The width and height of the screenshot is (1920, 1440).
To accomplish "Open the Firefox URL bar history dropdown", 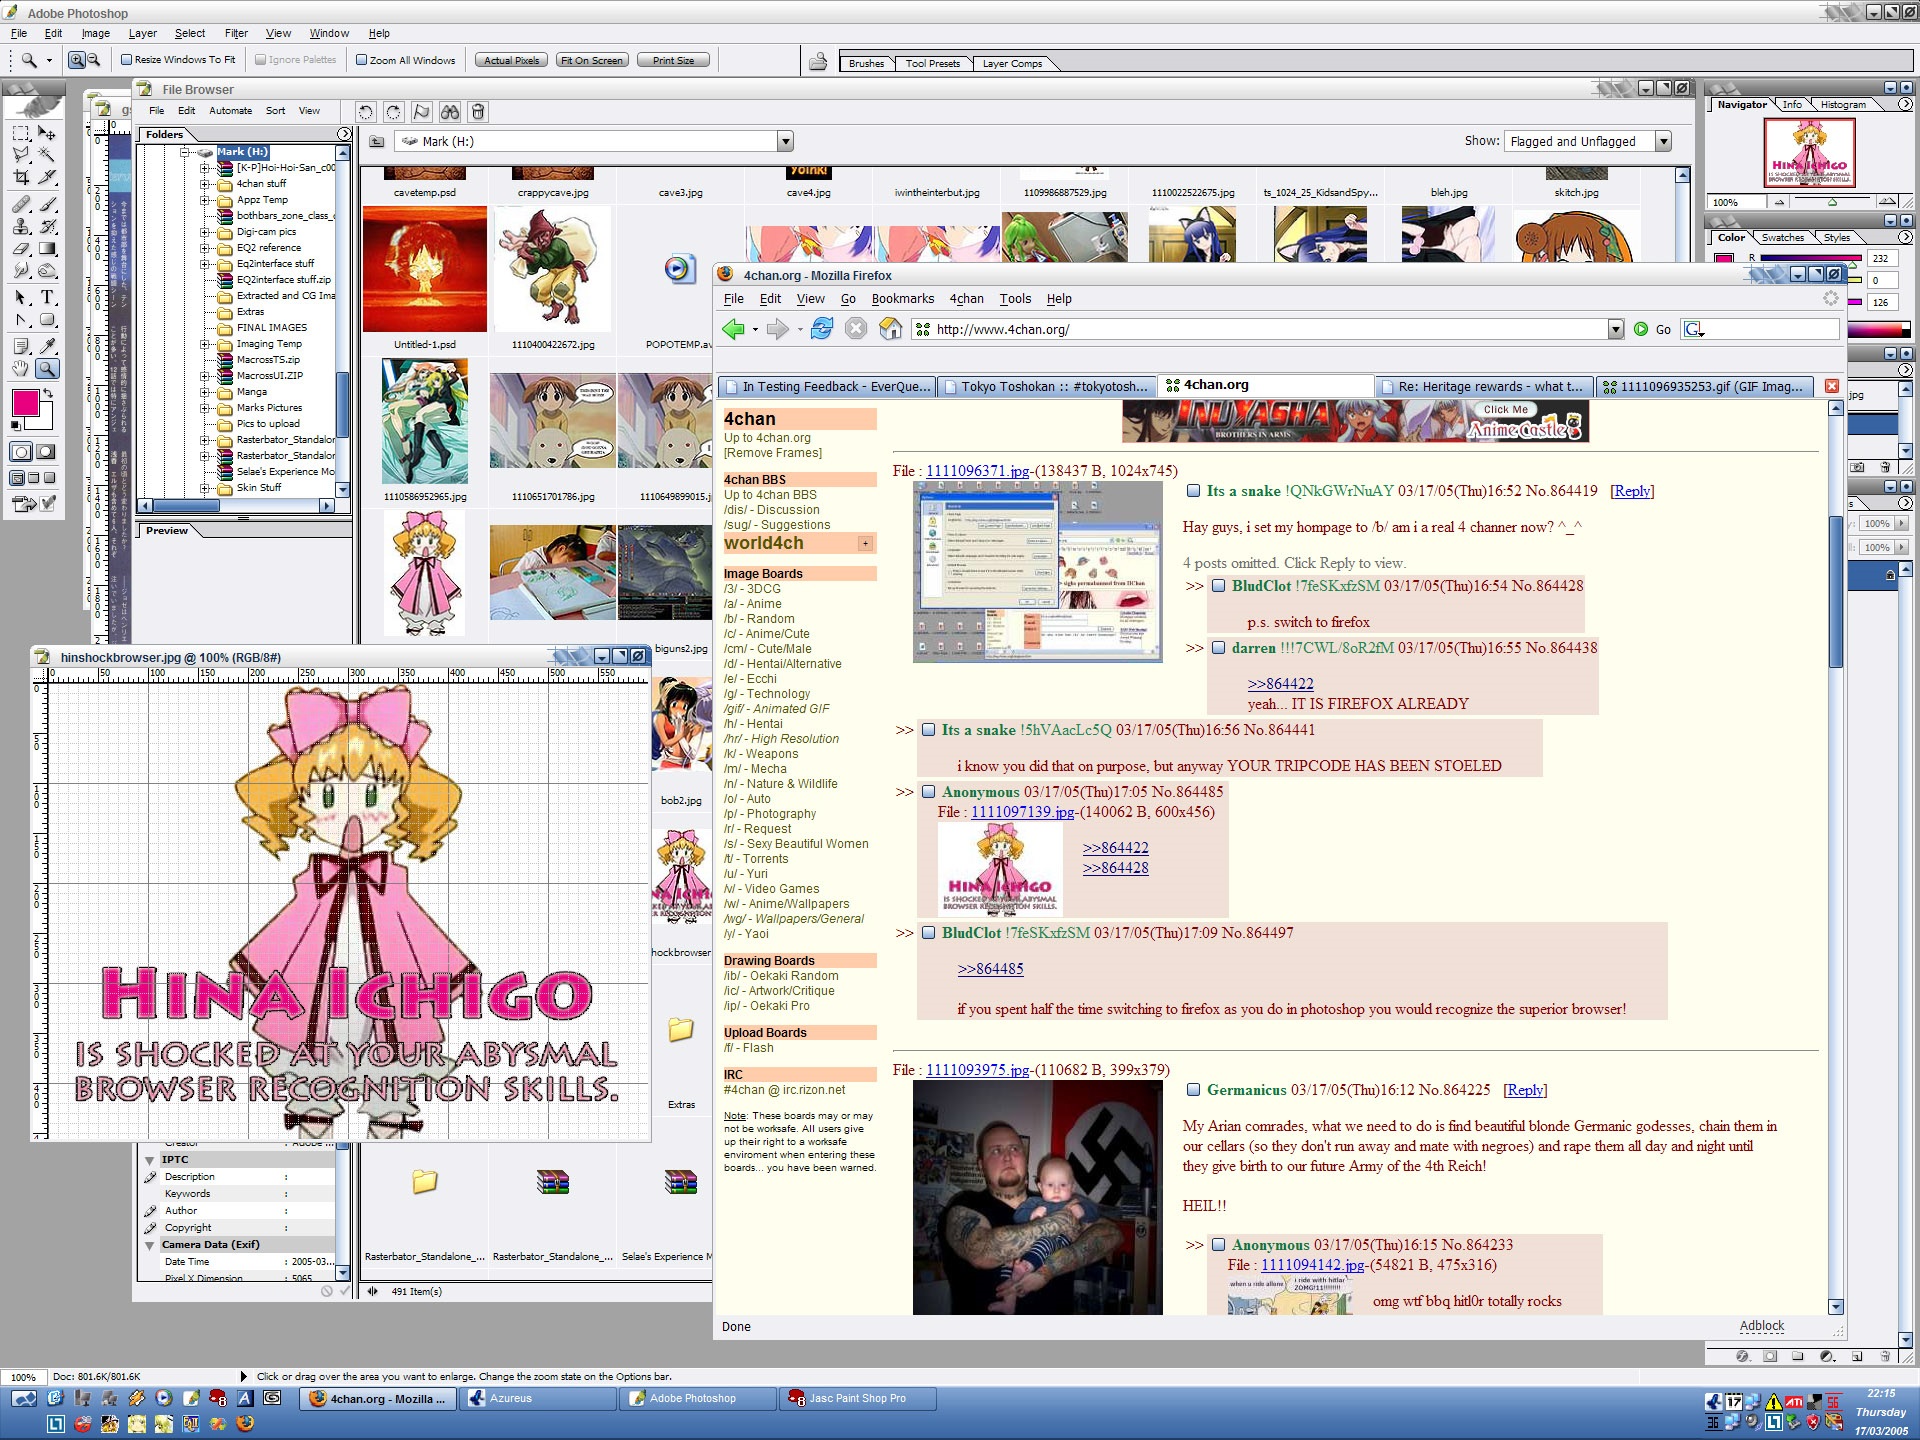I will pos(1615,329).
